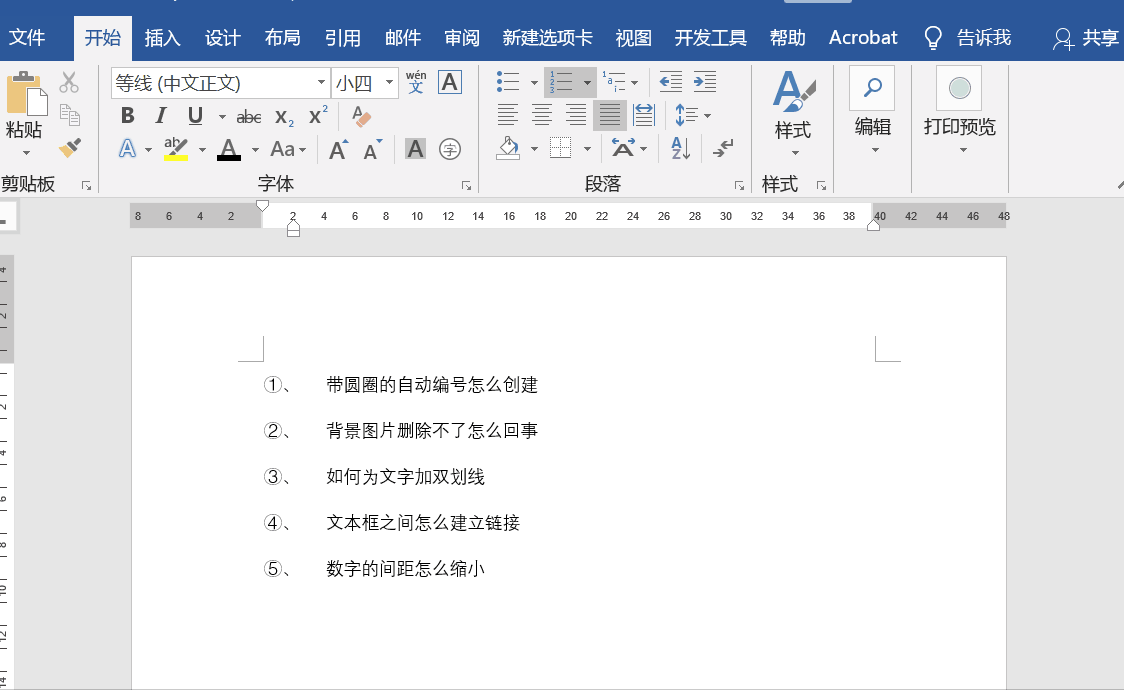1124x690 pixels.
Task: Toggle italic formatting
Action: click(161, 115)
